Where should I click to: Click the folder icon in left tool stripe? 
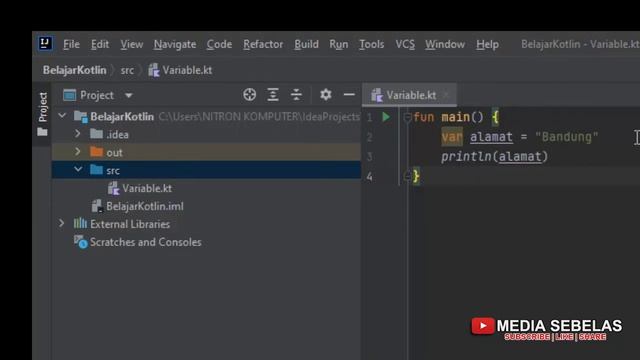click(42, 132)
